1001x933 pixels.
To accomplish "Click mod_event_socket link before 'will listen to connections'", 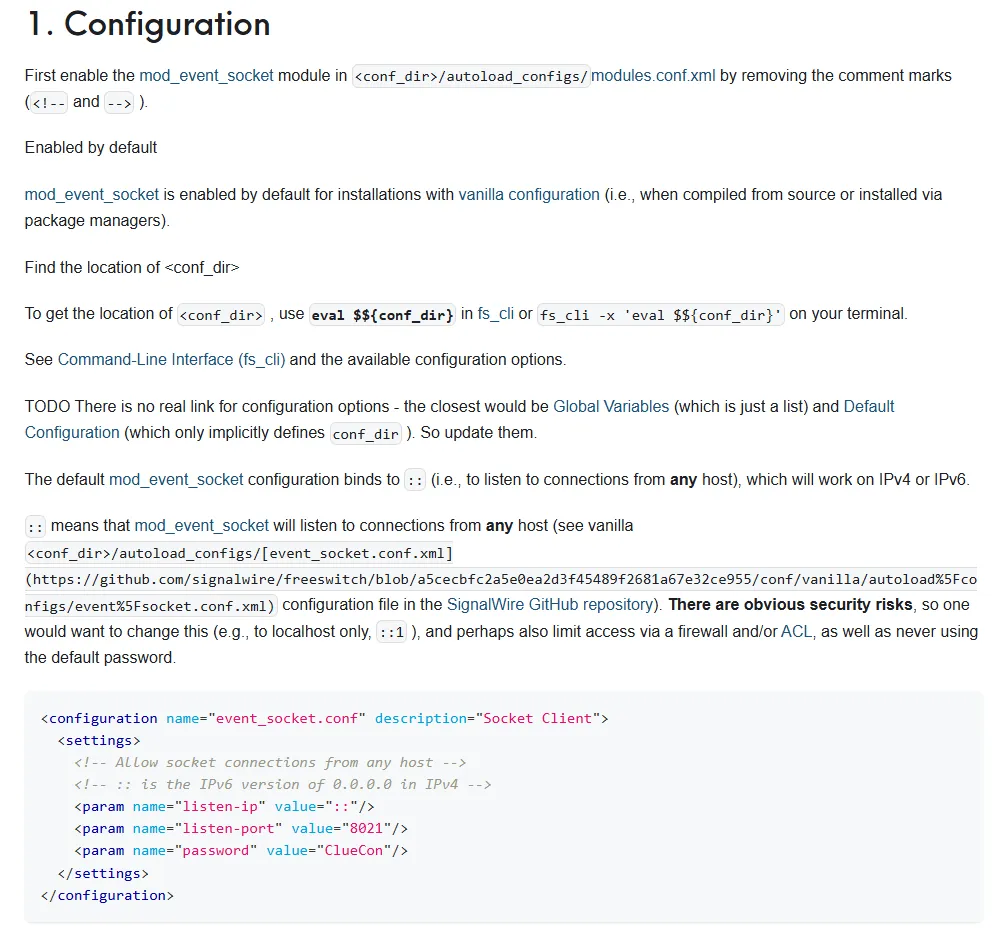I will click(202, 526).
